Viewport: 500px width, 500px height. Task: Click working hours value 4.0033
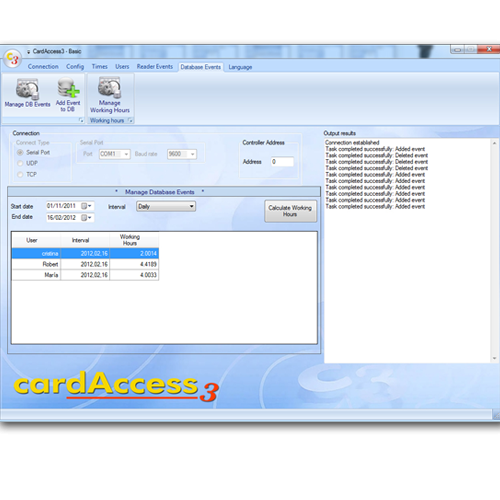pos(148,275)
